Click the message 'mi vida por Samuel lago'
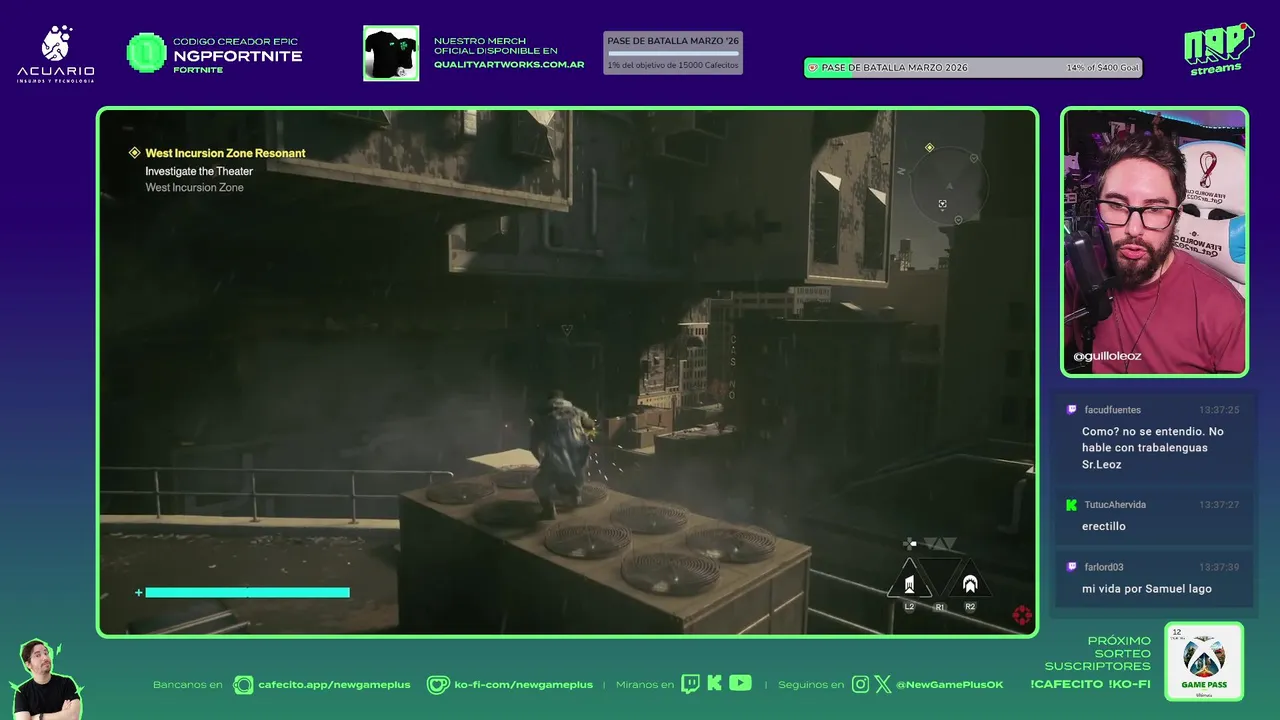The image size is (1280, 720). coord(1147,589)
